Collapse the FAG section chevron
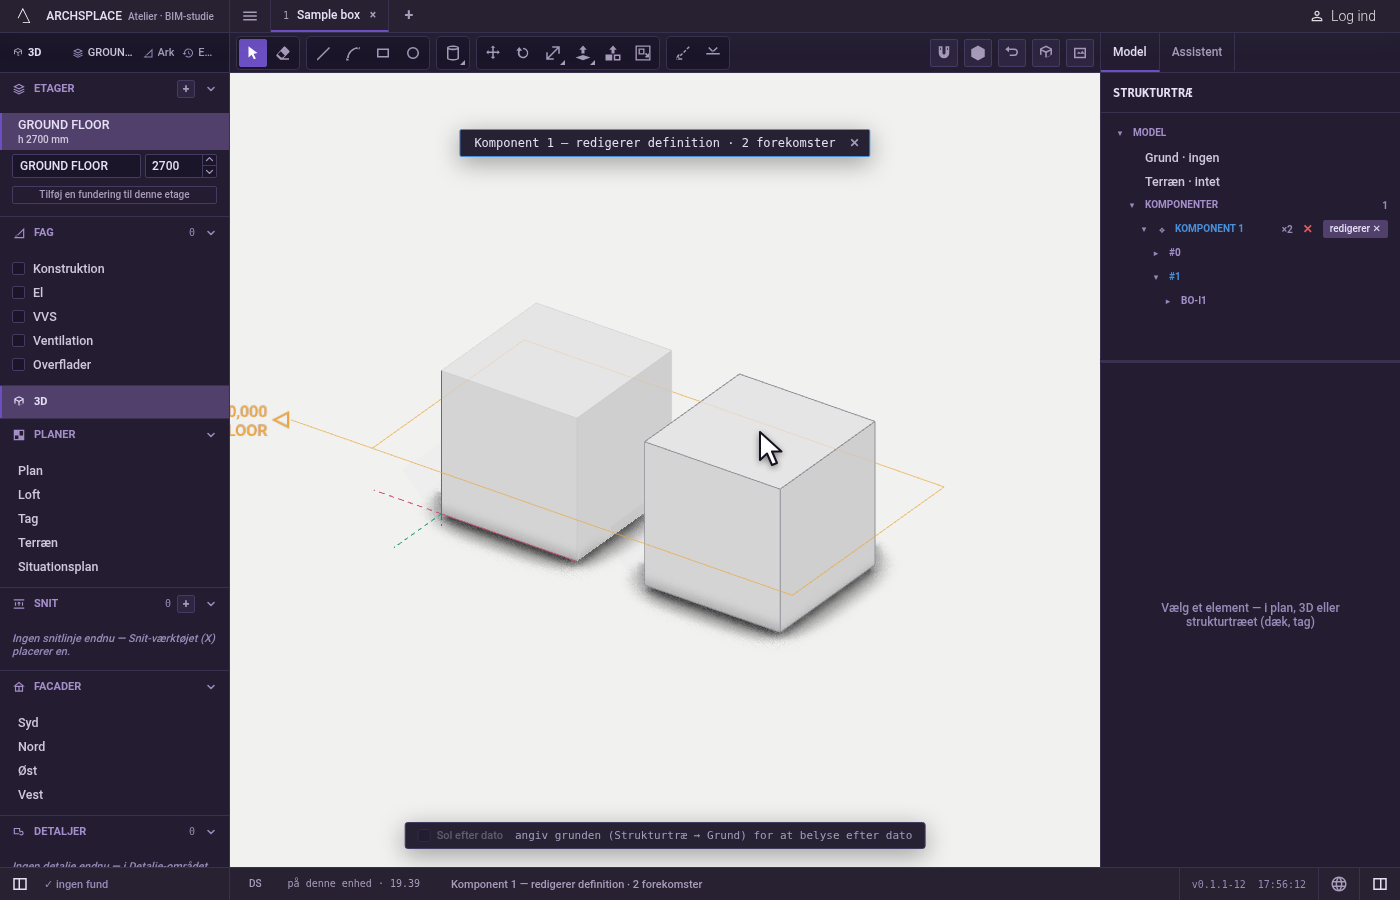Screen dimensions: 1400x900 (x=211, y=233)
